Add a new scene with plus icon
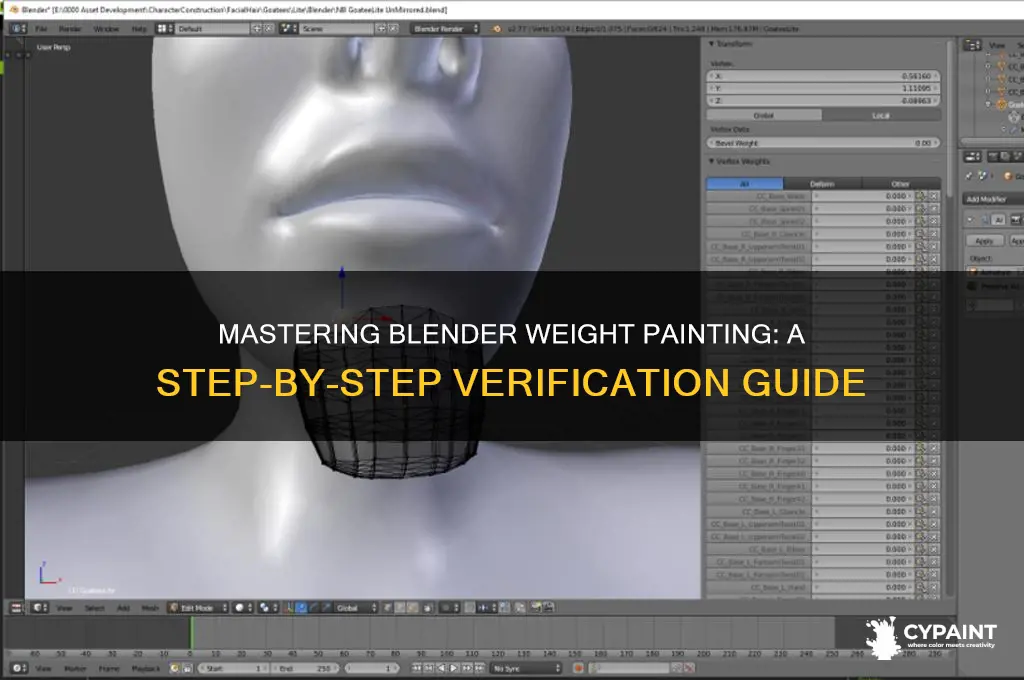Viewport: 1024px width, 680px height. tap(381, 29)
